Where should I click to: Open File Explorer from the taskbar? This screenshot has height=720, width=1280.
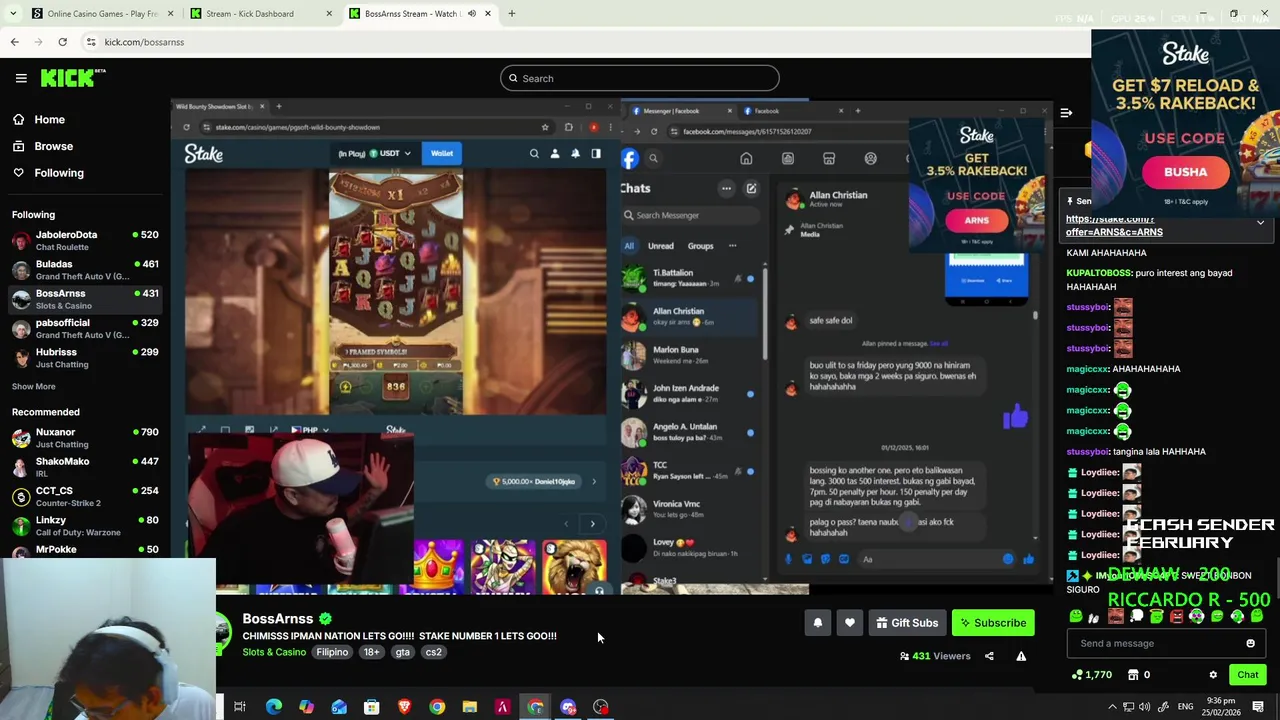click(x=469, y=707)
